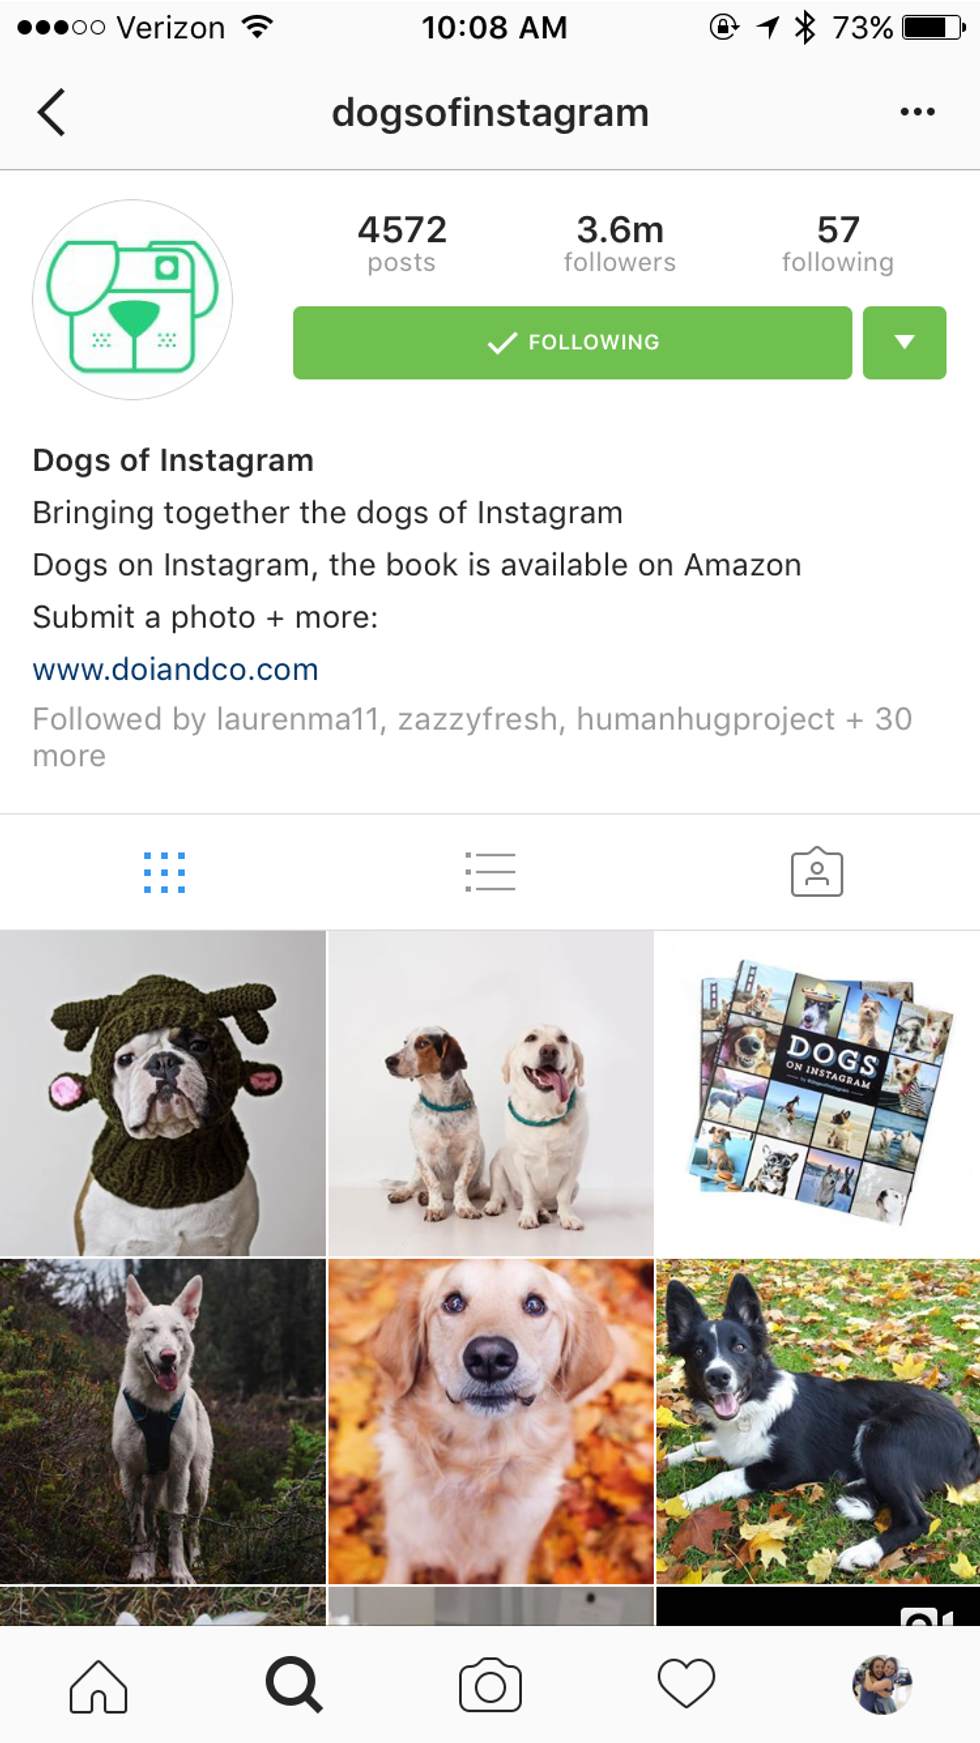The height and width of the screenshot is (1743, 980).
Task: Open the bulldog in knitted hat photo
Action: (163, 1093)
